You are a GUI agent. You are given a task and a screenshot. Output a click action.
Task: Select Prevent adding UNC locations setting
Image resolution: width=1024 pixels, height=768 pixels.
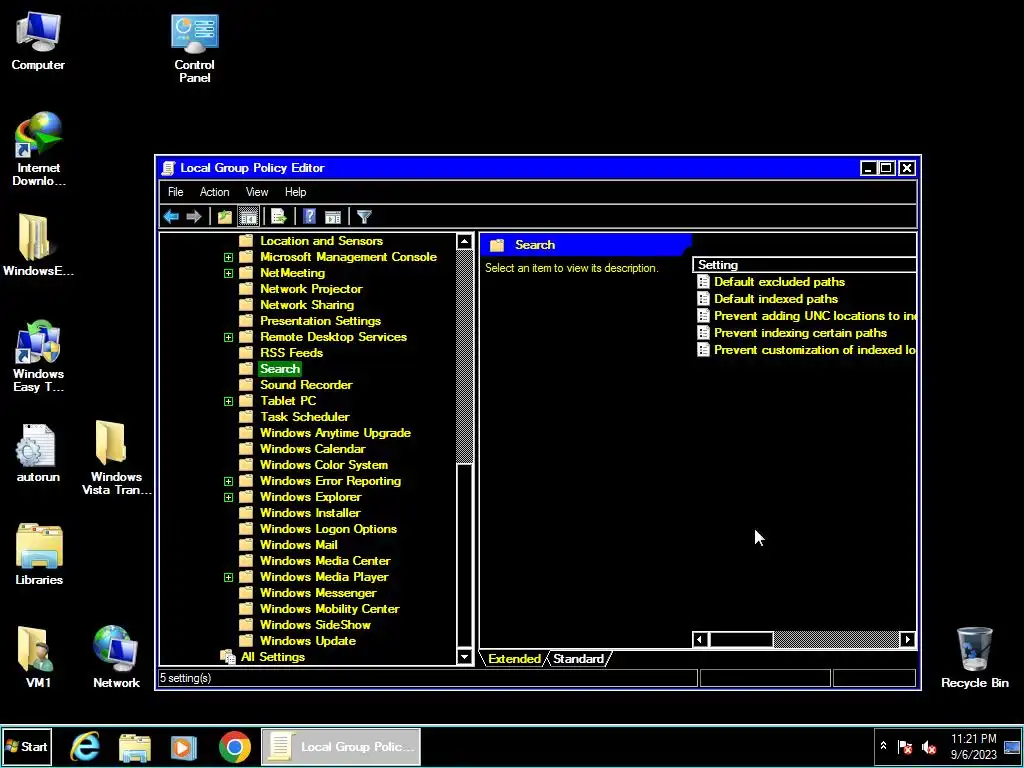(806, 315)
